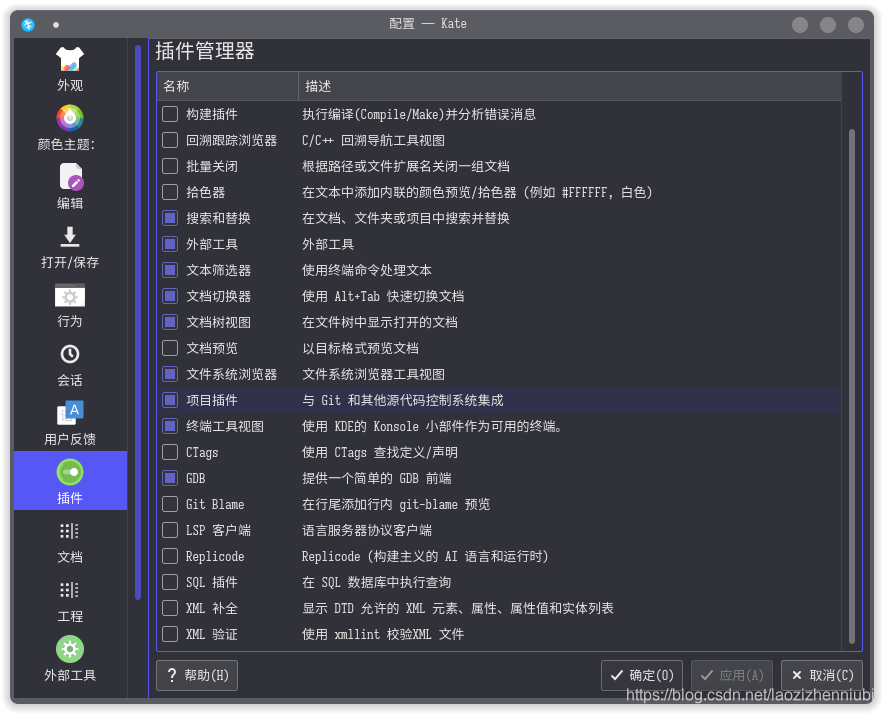
Task: Select the text 使用 Alt+Tab 快速切换文档
Action: pyautogui.click(x=383, y=296)
